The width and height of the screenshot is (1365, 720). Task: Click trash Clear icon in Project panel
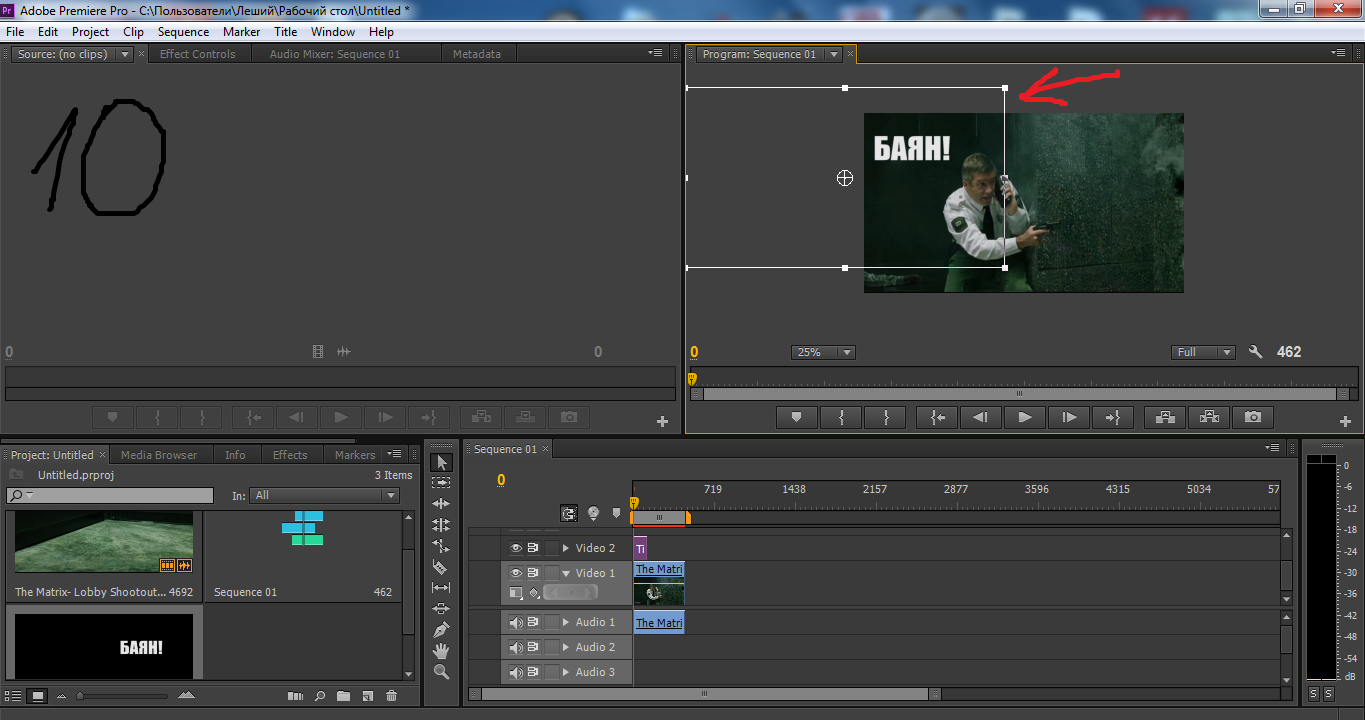tap(391, 696)
